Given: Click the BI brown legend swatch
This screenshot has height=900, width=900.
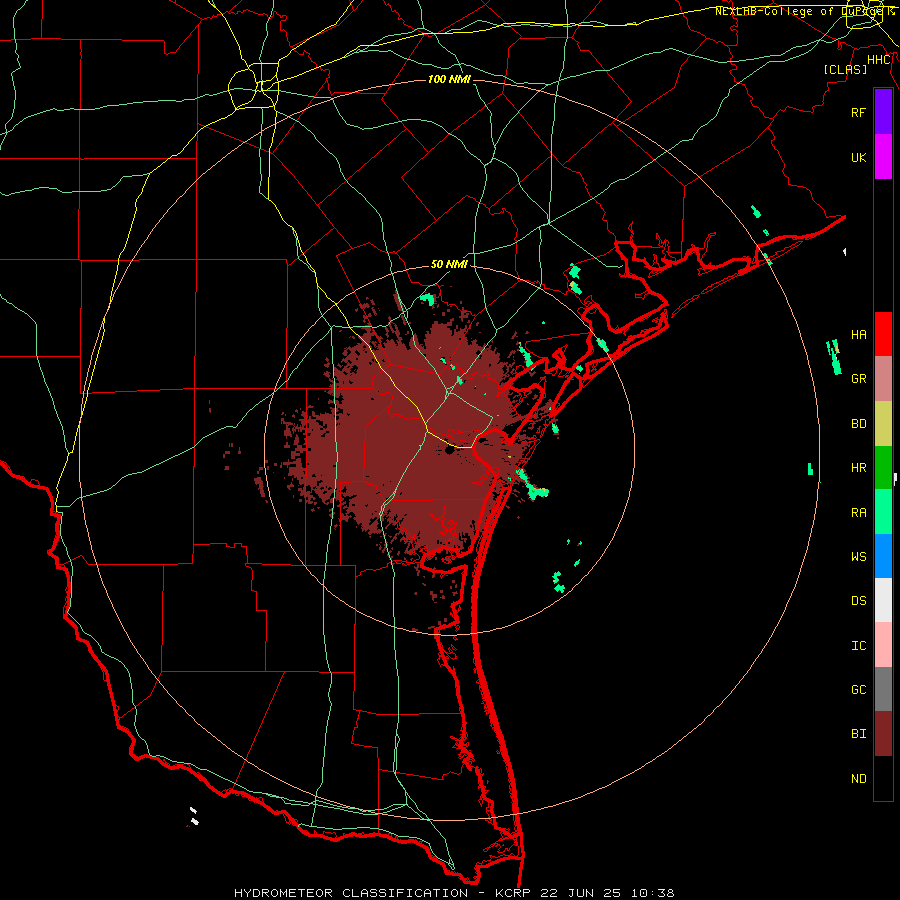Looking at the screenshot, I should pyautogui.click(x=883, y=734).
